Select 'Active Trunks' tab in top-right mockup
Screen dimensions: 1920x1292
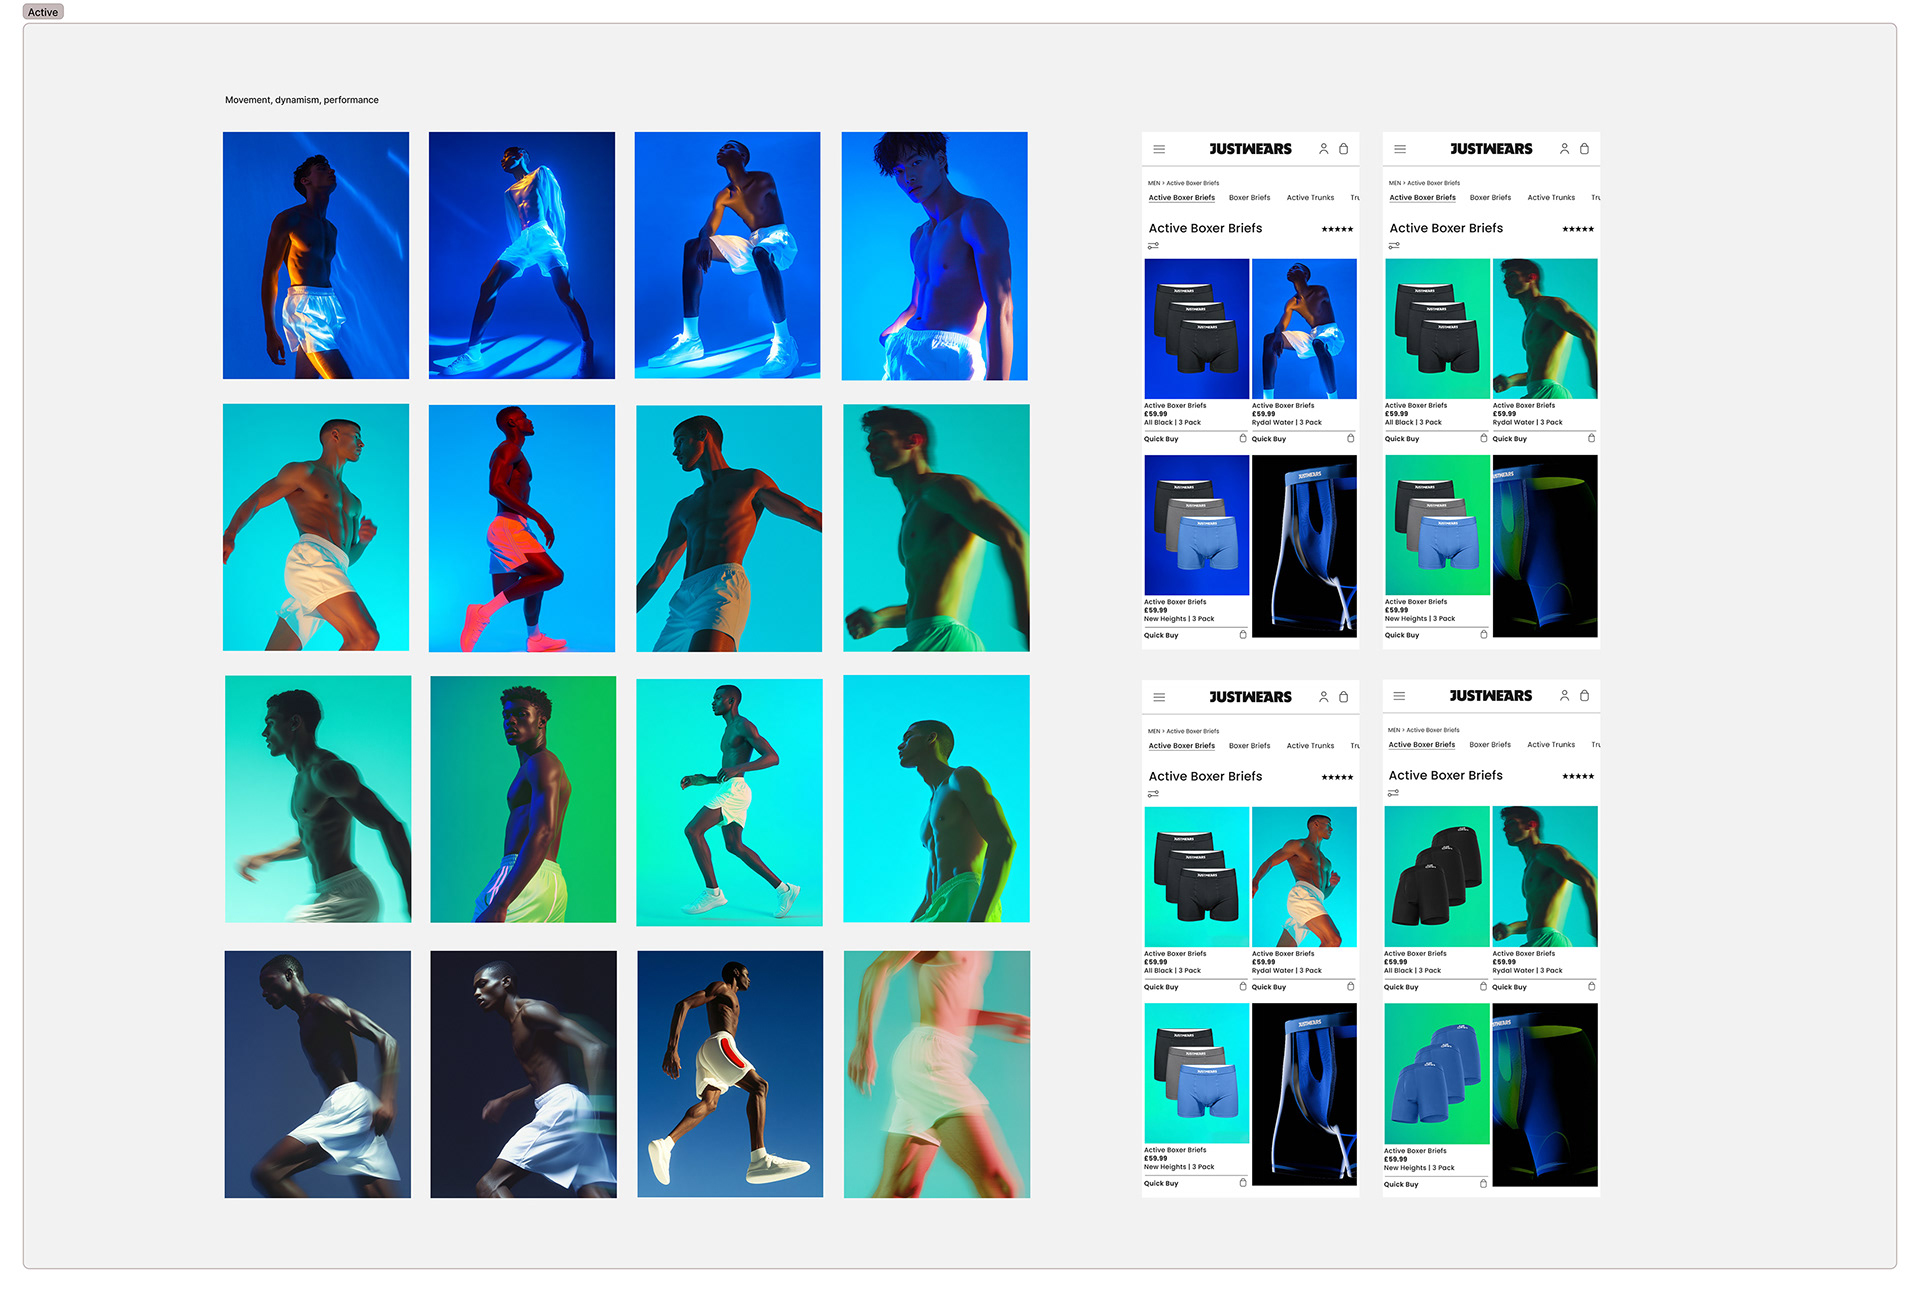[1550, 198]
